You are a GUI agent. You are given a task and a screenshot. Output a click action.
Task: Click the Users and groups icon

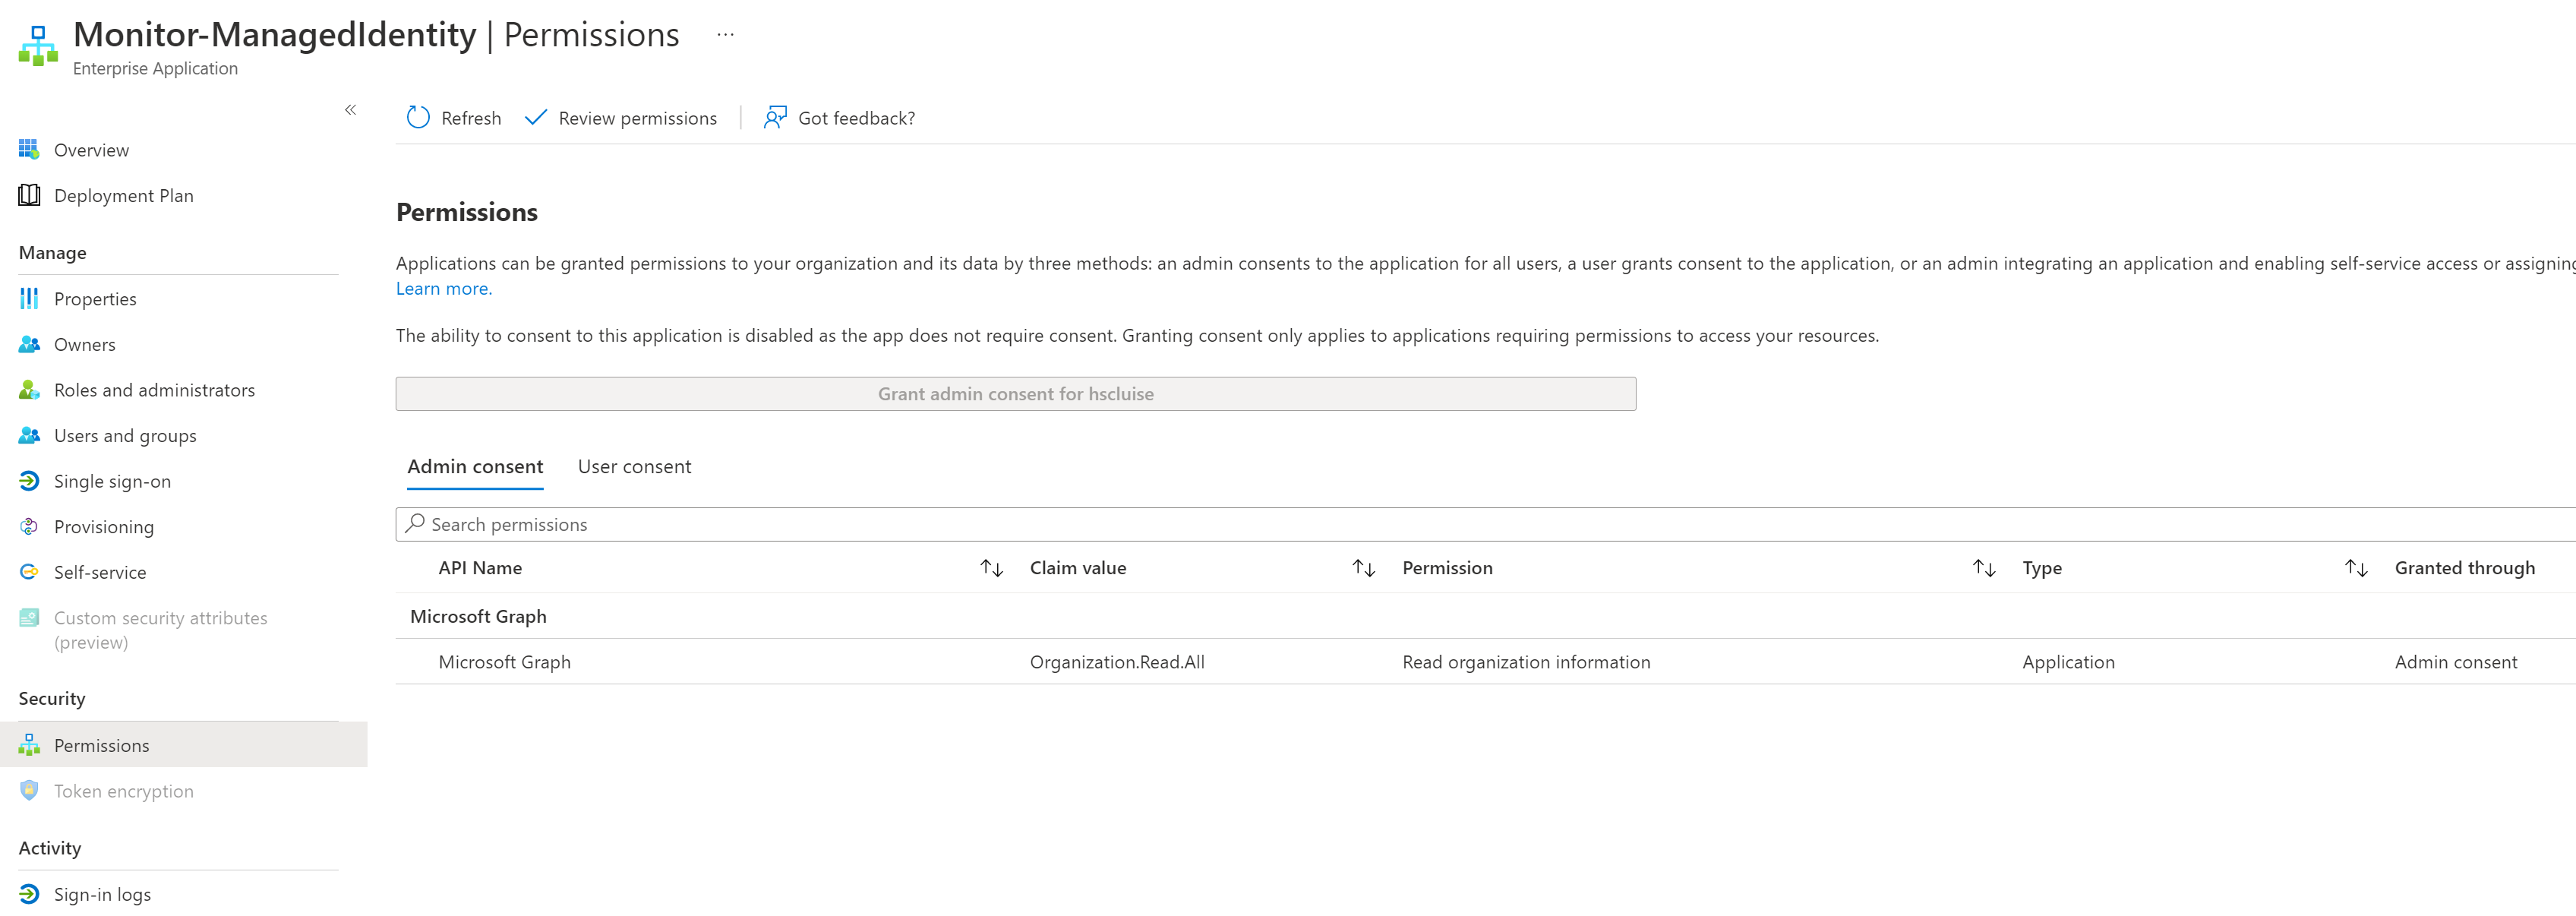(29, 435)
